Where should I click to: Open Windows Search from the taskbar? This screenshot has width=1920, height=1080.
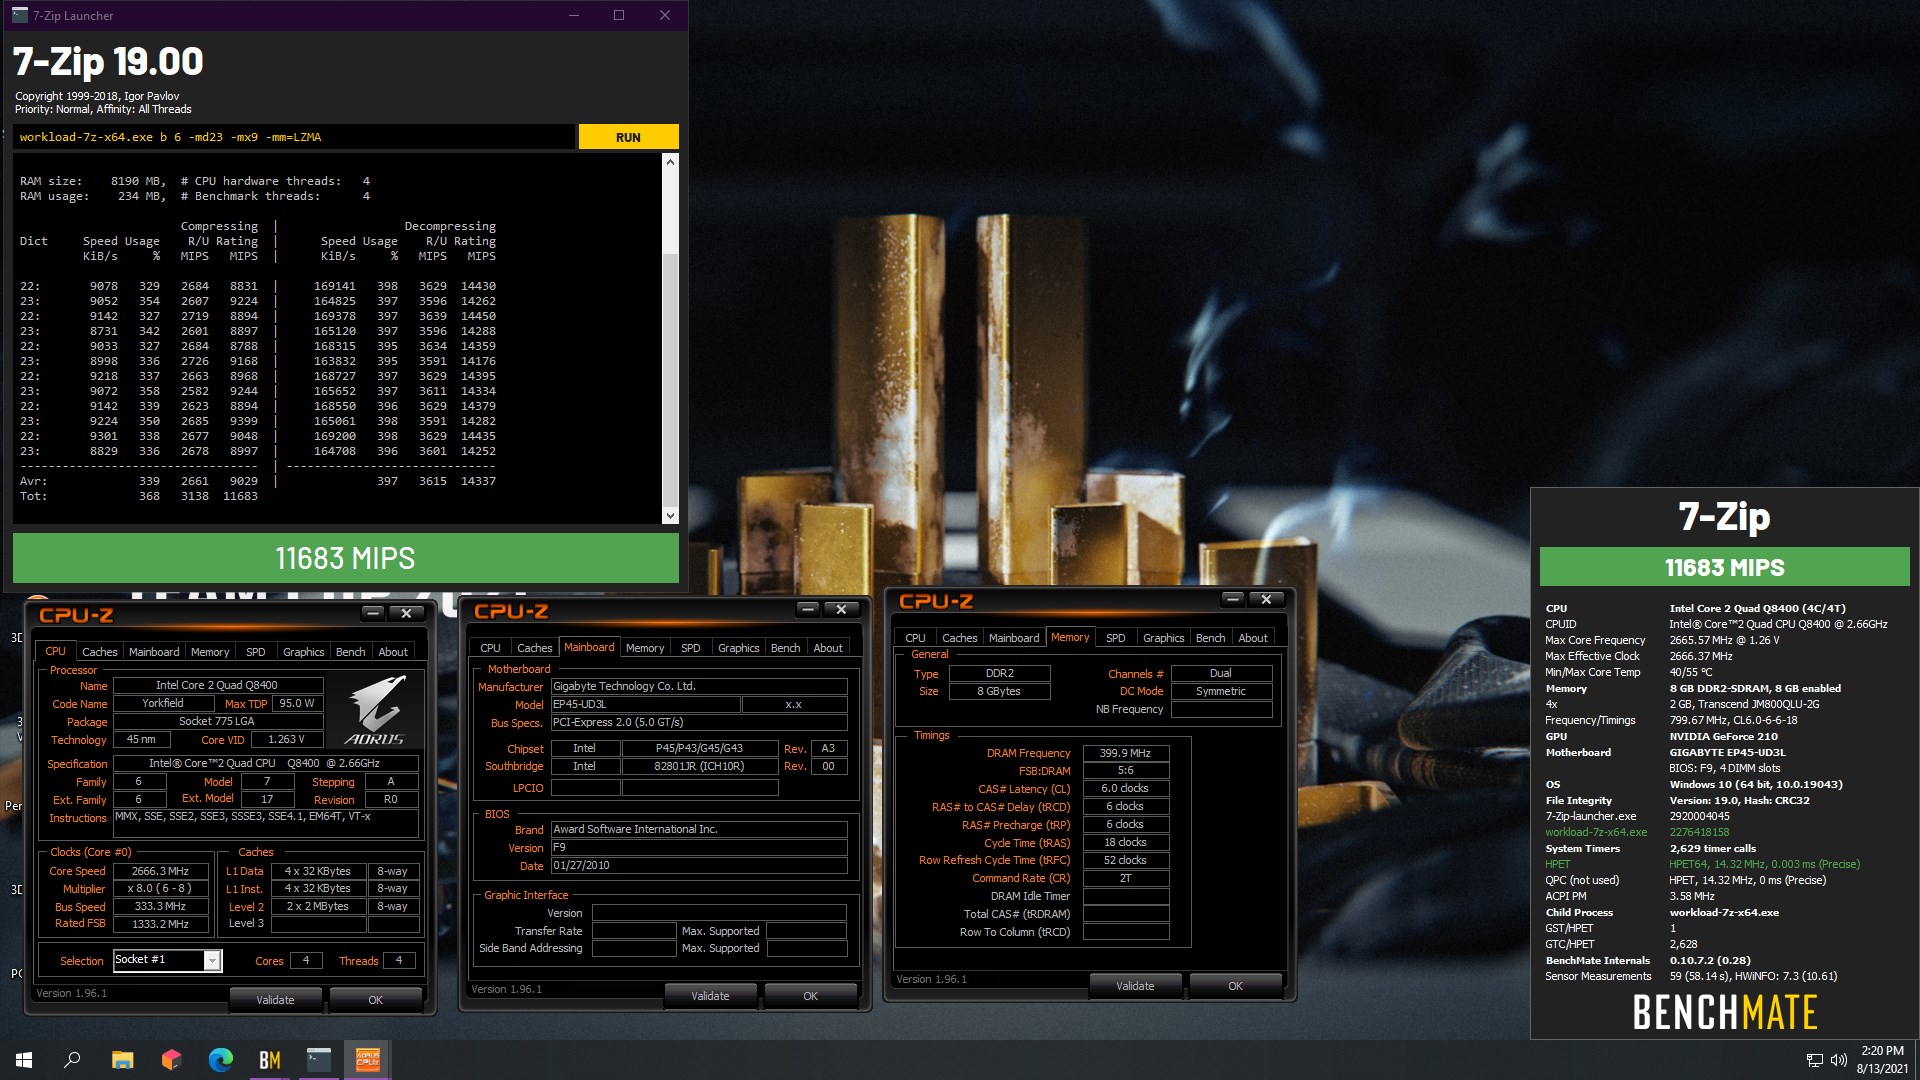pos(72,1060)
